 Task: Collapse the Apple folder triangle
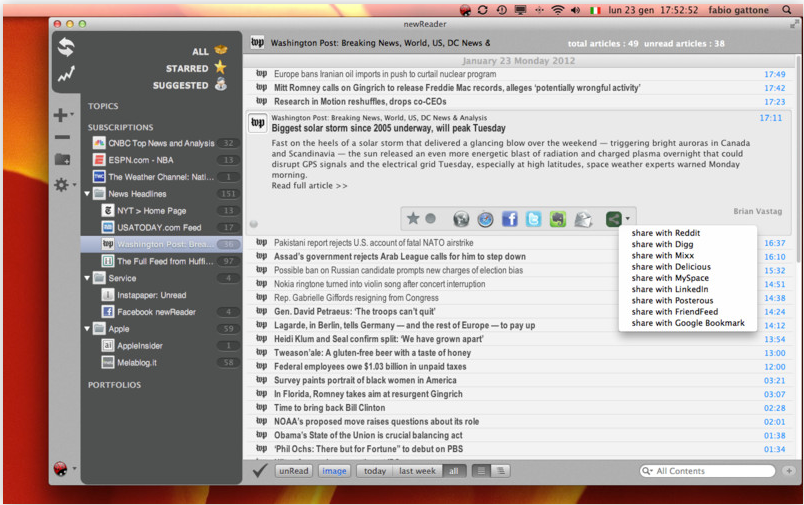point(87,329)
